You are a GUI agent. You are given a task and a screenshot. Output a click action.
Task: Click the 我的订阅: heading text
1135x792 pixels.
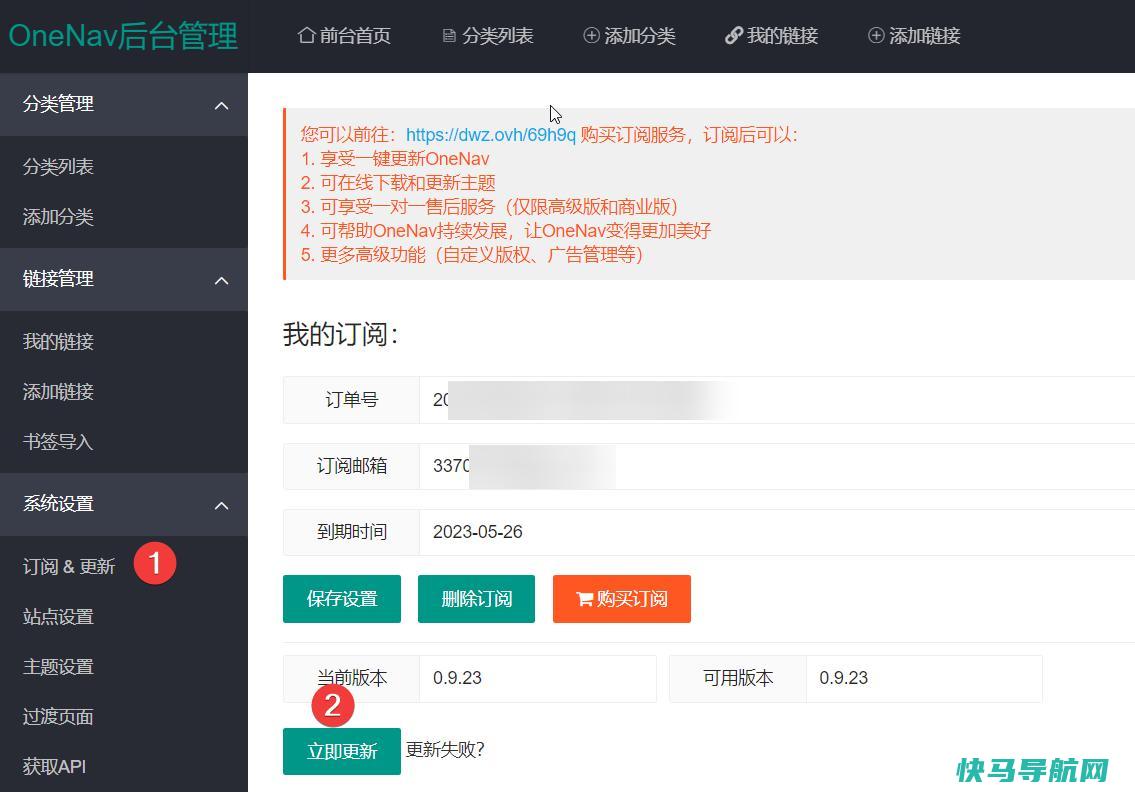tap(341, 334)
